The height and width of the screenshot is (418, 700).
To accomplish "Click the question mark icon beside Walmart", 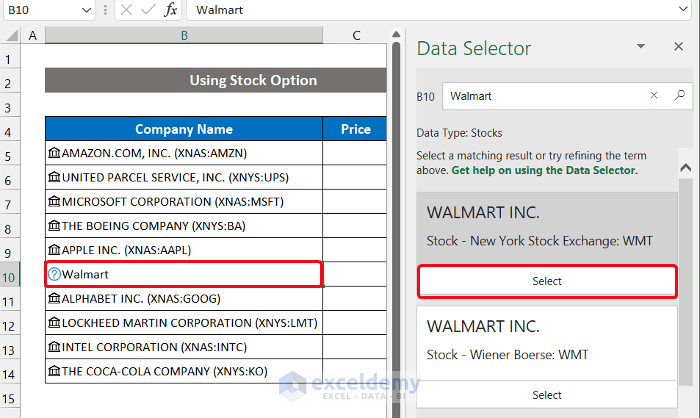I will coord(54,274).
